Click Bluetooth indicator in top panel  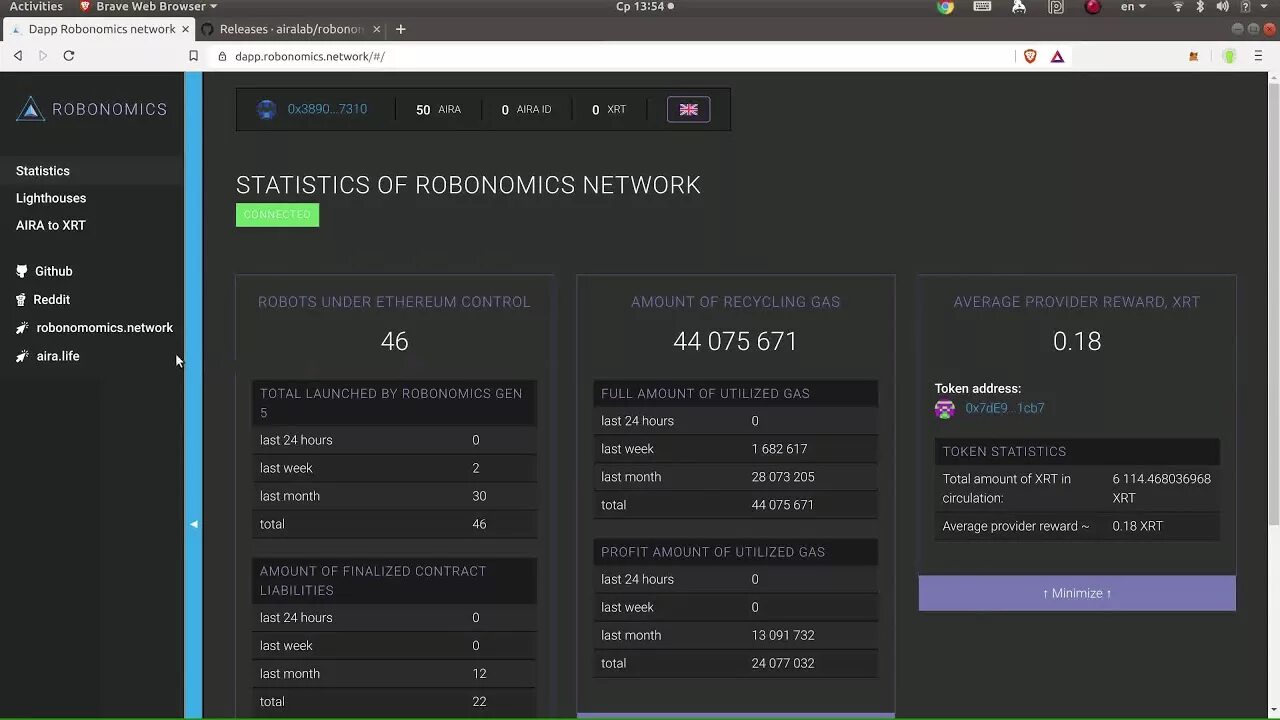click(x=1200, y=7)
